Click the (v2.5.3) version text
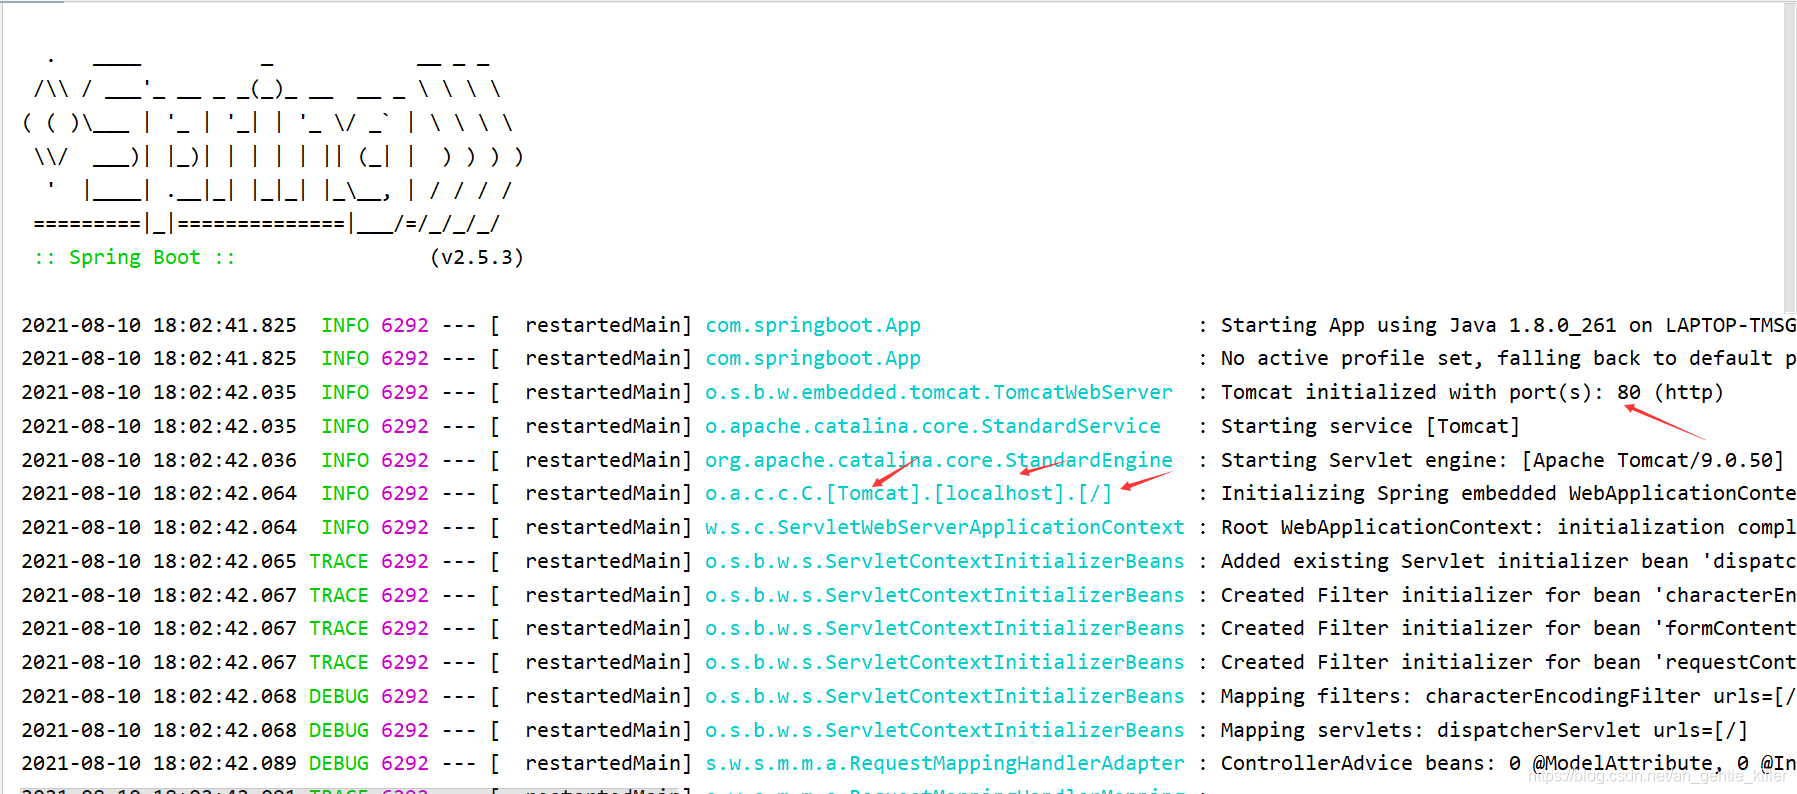The height and width of the screenshot is (794, 1797). (x=476, y=257)
